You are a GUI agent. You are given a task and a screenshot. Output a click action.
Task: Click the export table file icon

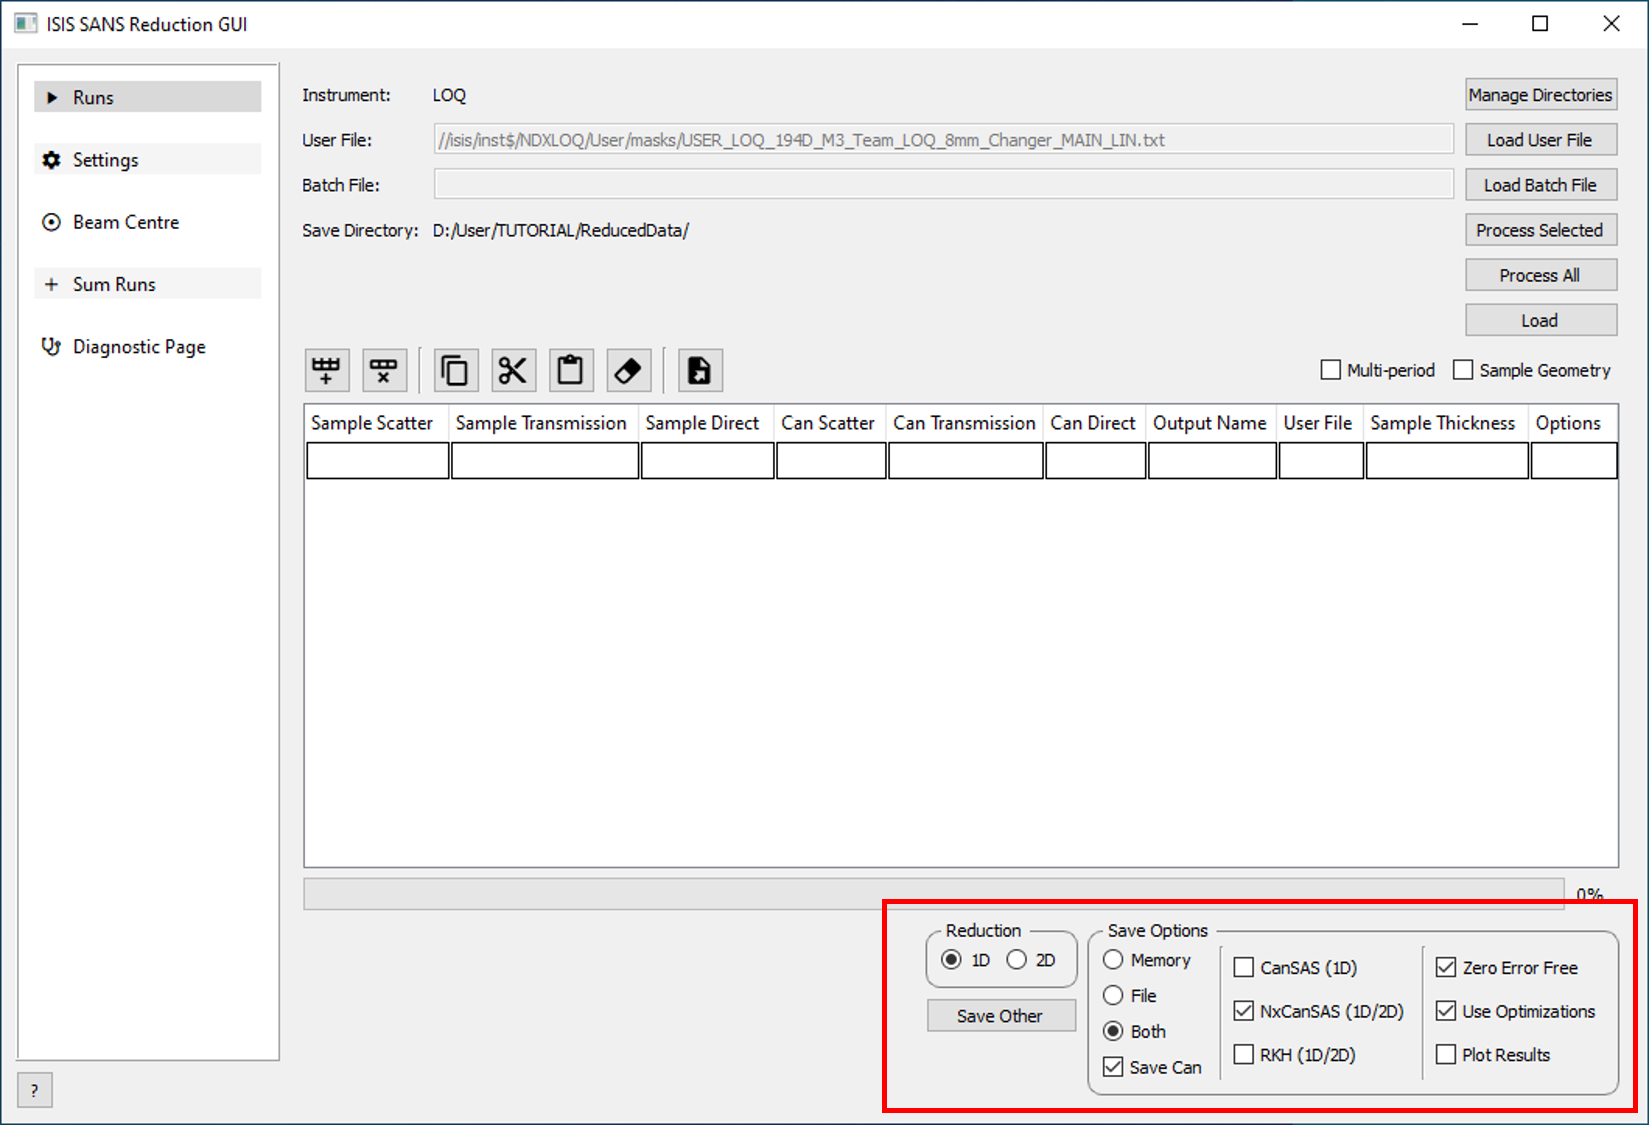tap(699, 371)
